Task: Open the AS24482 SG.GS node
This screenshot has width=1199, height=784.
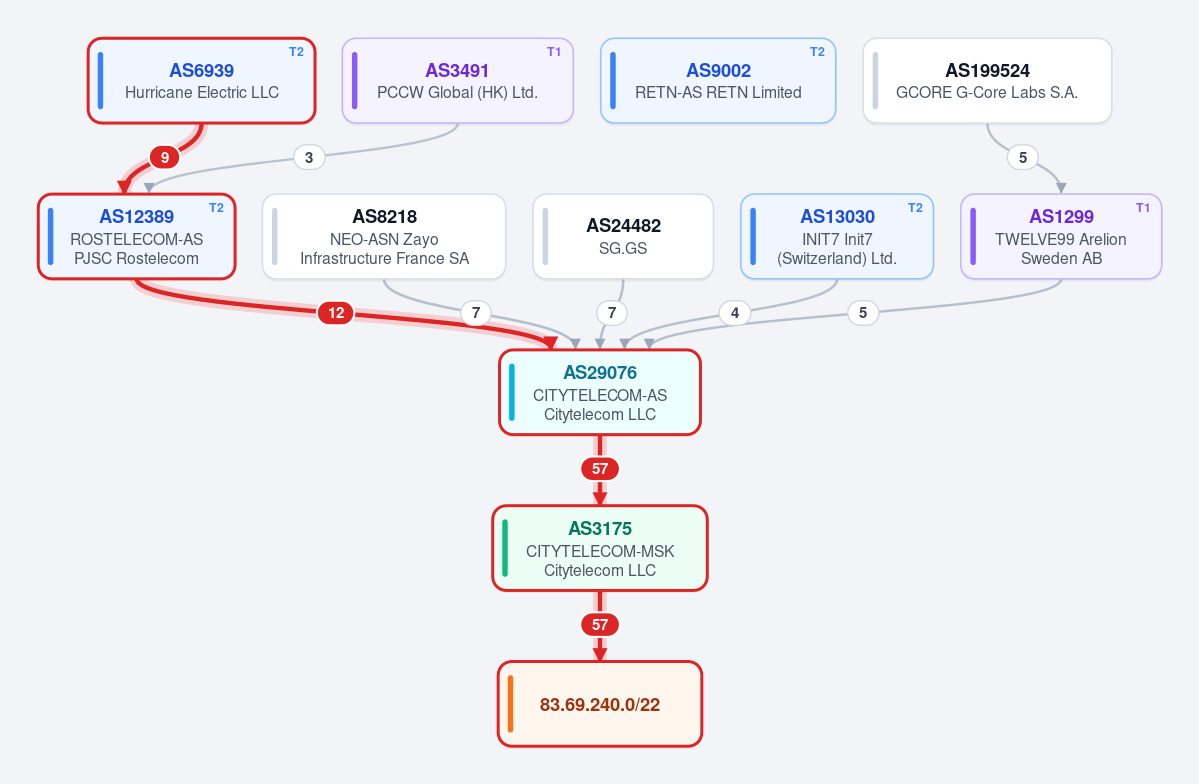Action: tap(623, 236)
